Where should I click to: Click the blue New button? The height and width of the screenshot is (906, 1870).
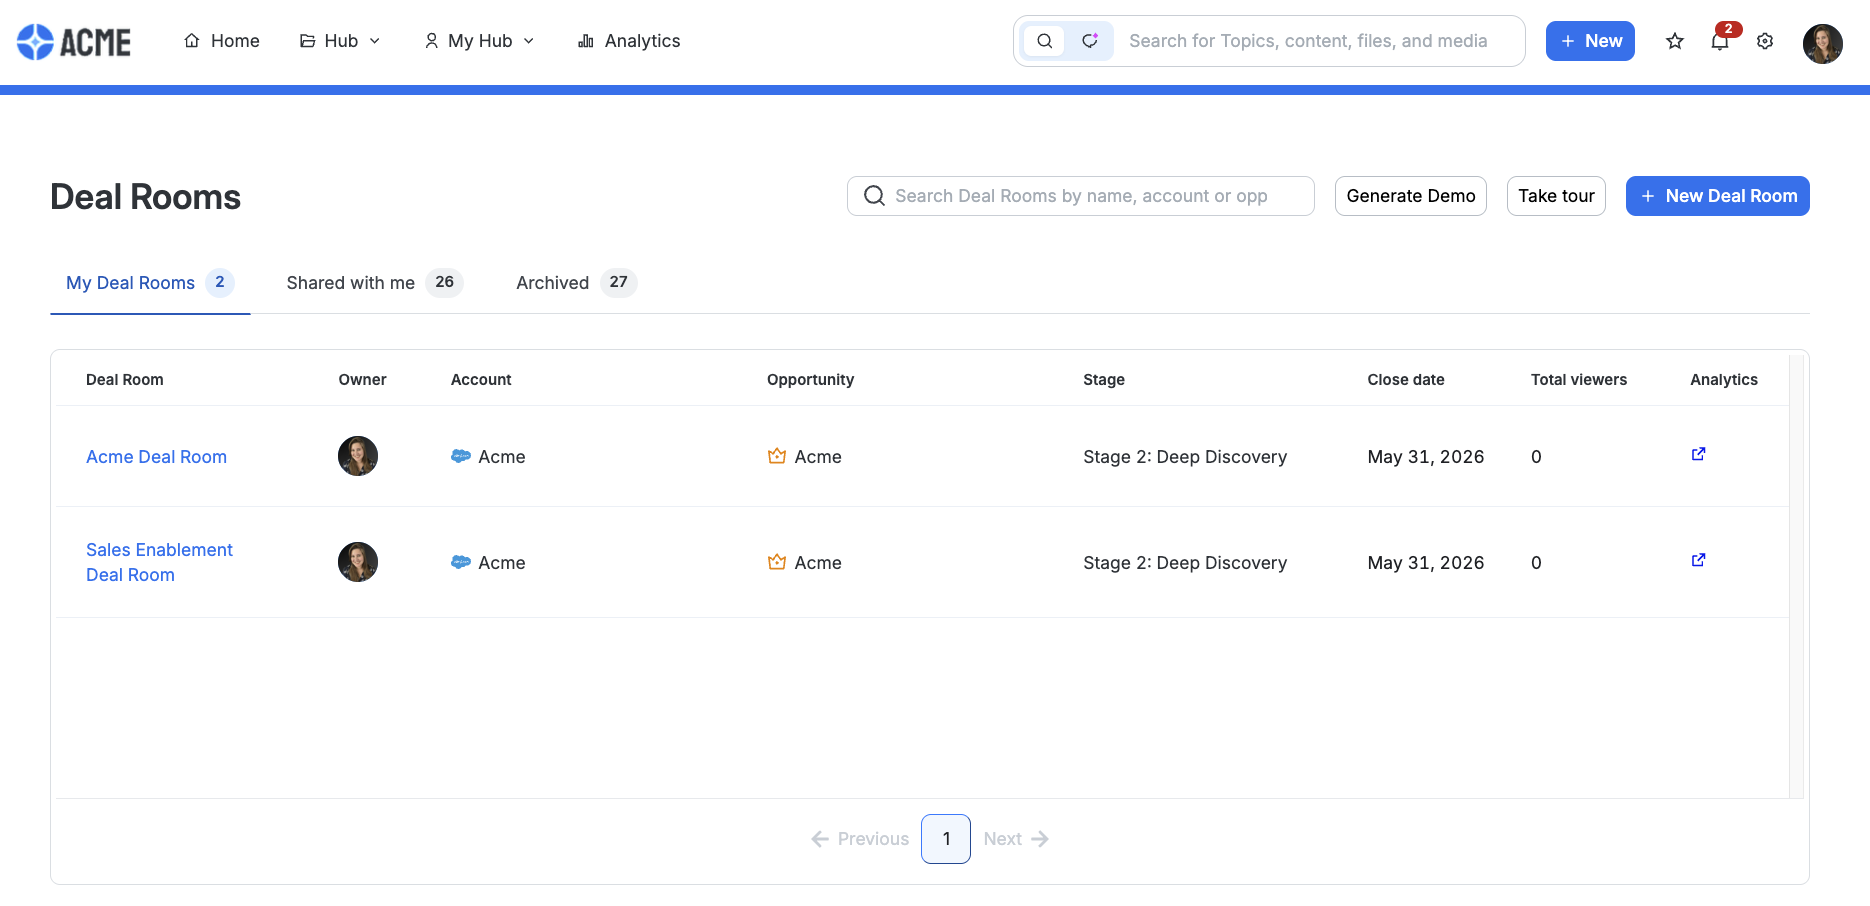tap(1590, 41)
